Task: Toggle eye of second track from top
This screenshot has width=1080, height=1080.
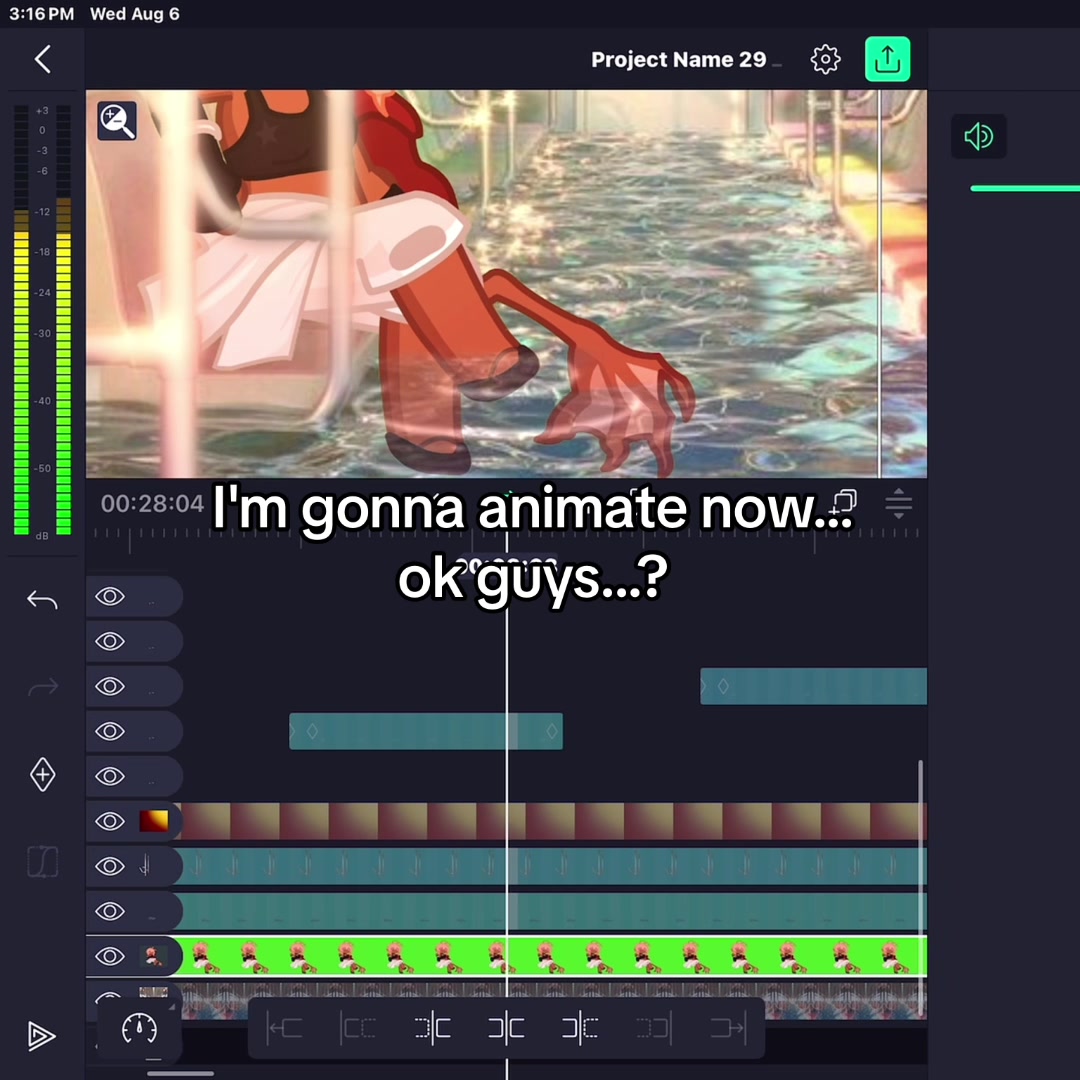Action: click(110, 641)
